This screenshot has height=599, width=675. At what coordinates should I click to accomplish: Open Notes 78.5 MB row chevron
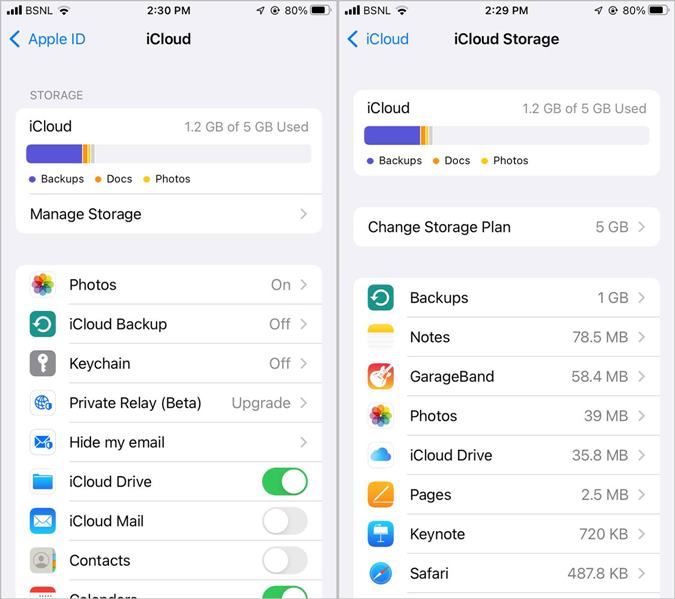pos(641,337)
